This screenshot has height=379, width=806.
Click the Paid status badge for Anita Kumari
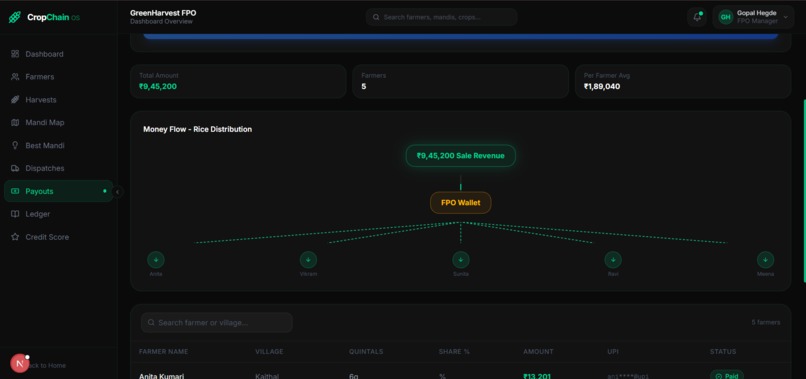pos(727,375)
